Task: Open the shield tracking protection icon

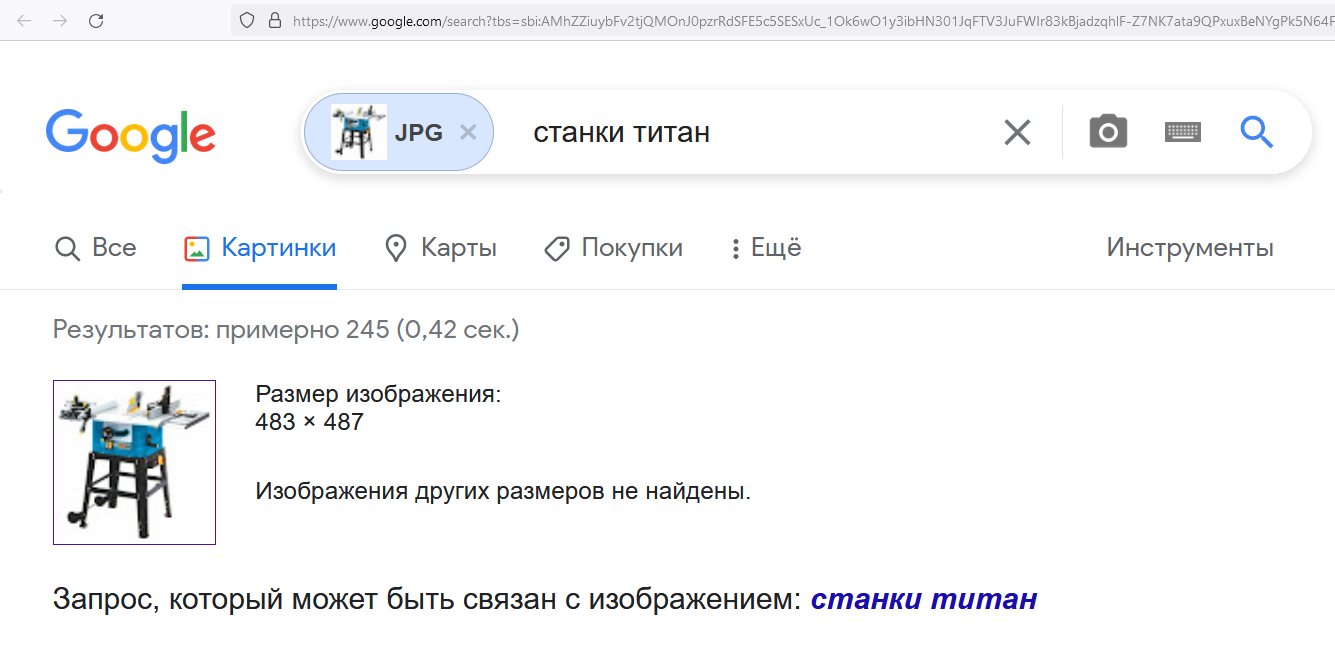Action: (248, 20)
